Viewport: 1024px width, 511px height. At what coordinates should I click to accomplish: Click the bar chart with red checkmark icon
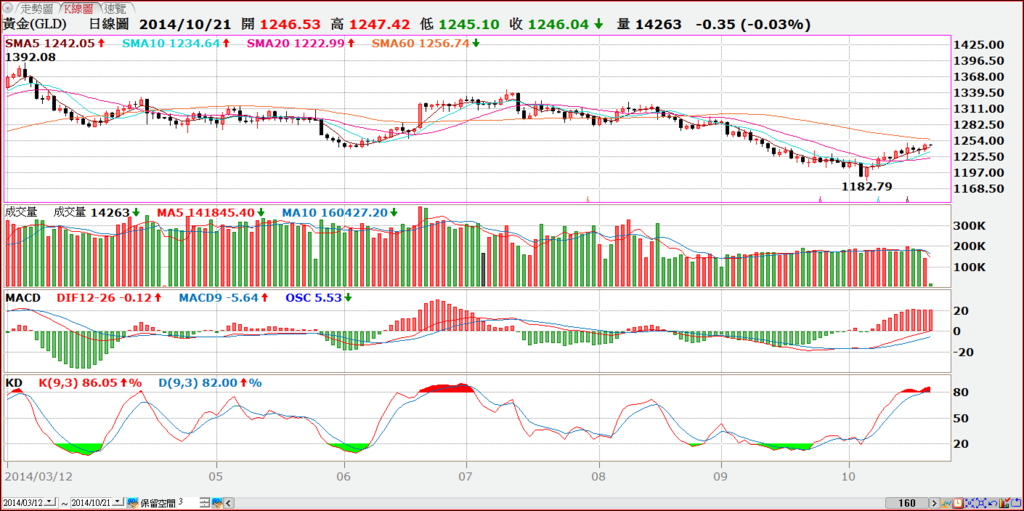tap(1004, 503)
